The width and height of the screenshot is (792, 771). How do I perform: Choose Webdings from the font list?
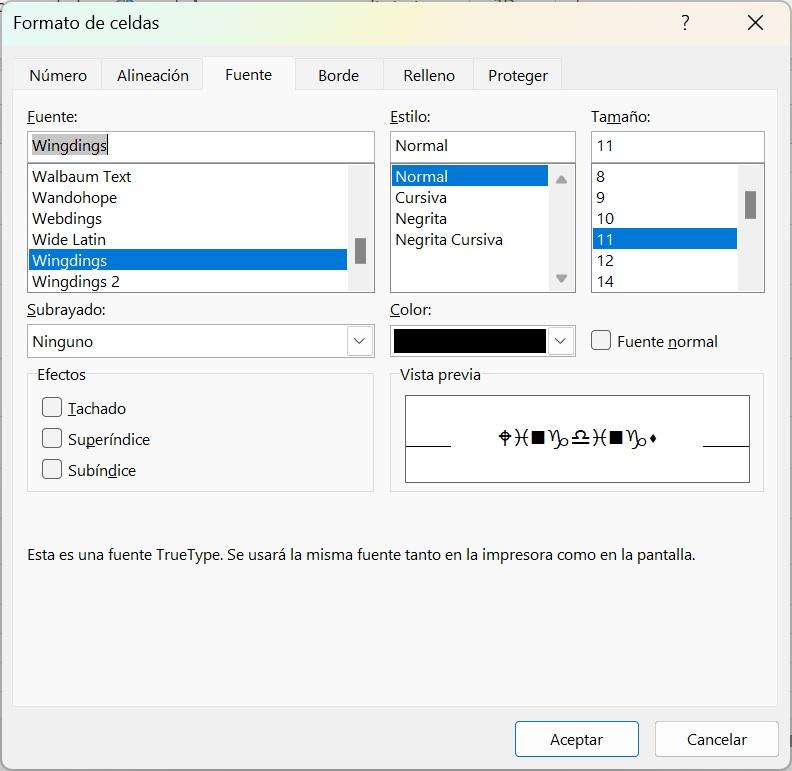[67, 219]
